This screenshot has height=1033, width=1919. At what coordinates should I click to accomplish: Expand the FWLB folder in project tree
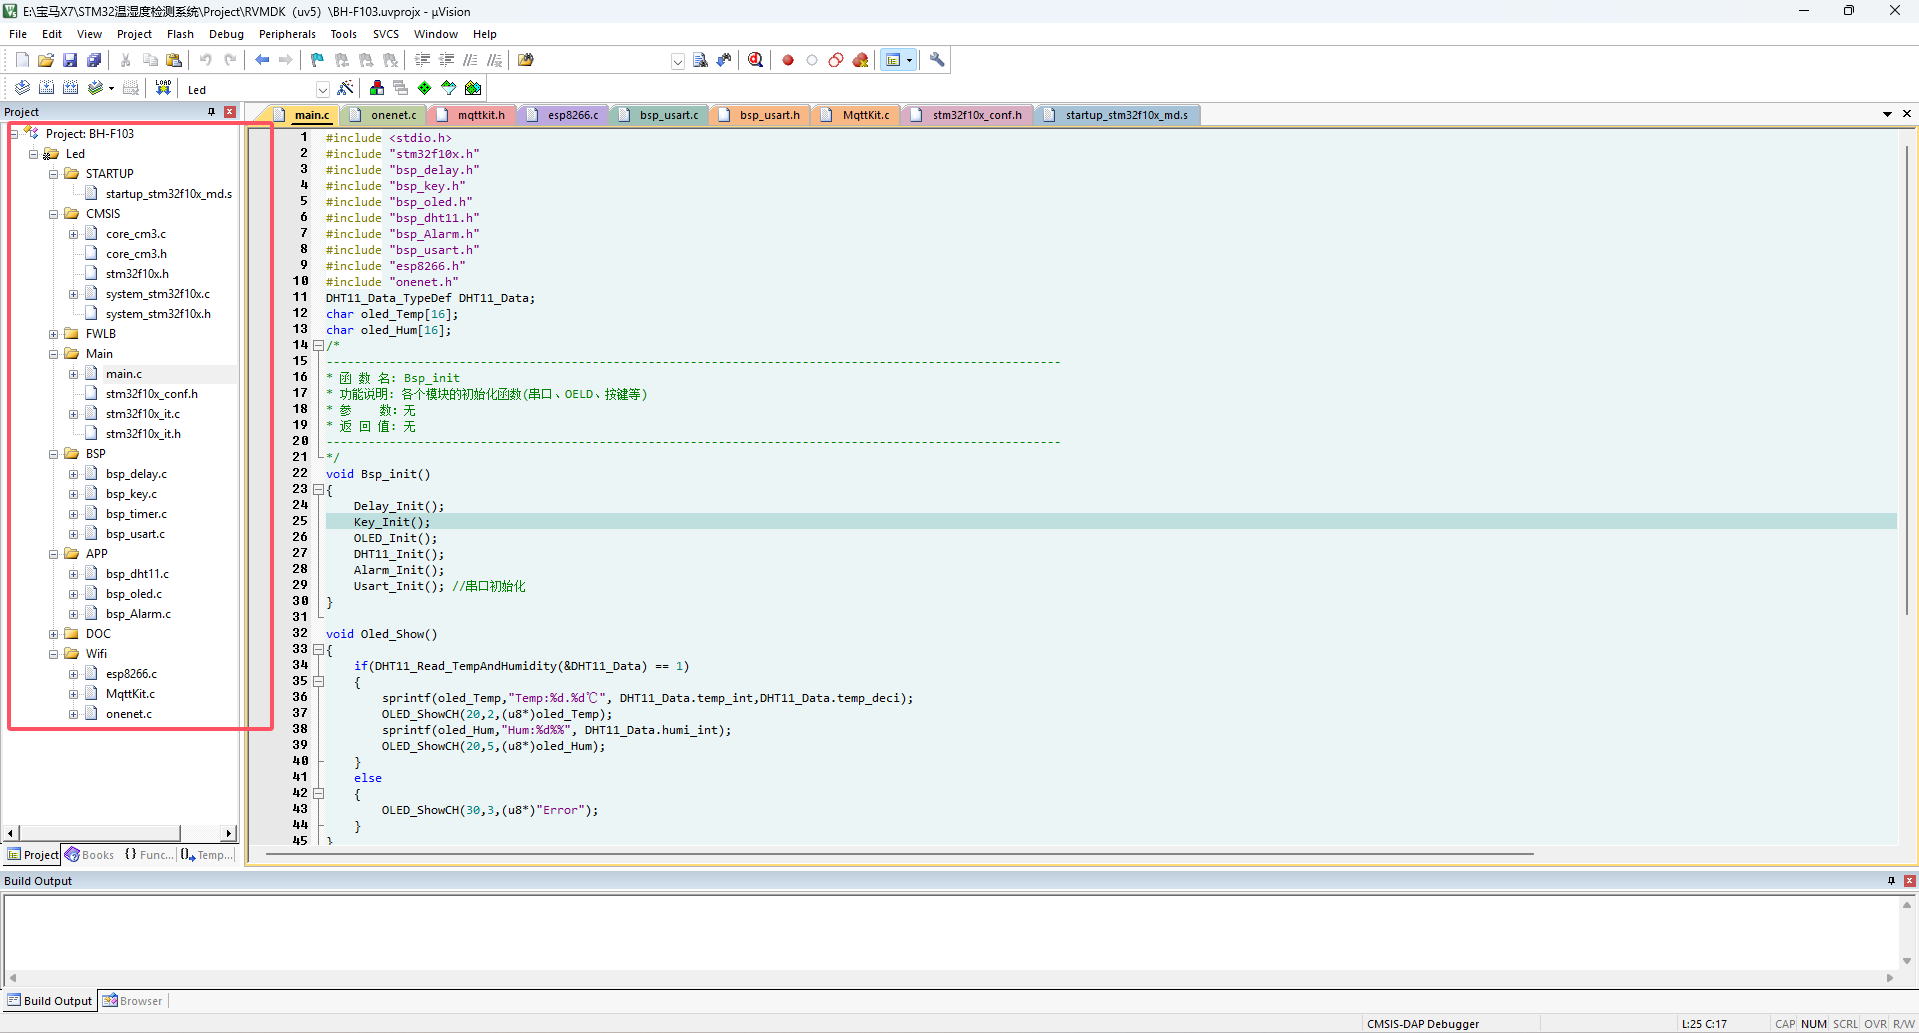tap(54, 334)
